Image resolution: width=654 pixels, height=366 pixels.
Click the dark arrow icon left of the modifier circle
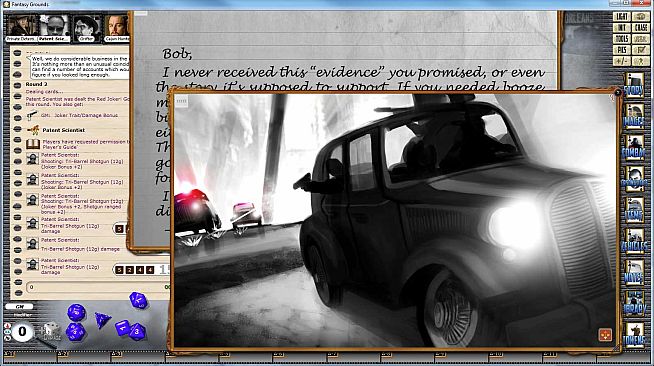coord(7,338)
